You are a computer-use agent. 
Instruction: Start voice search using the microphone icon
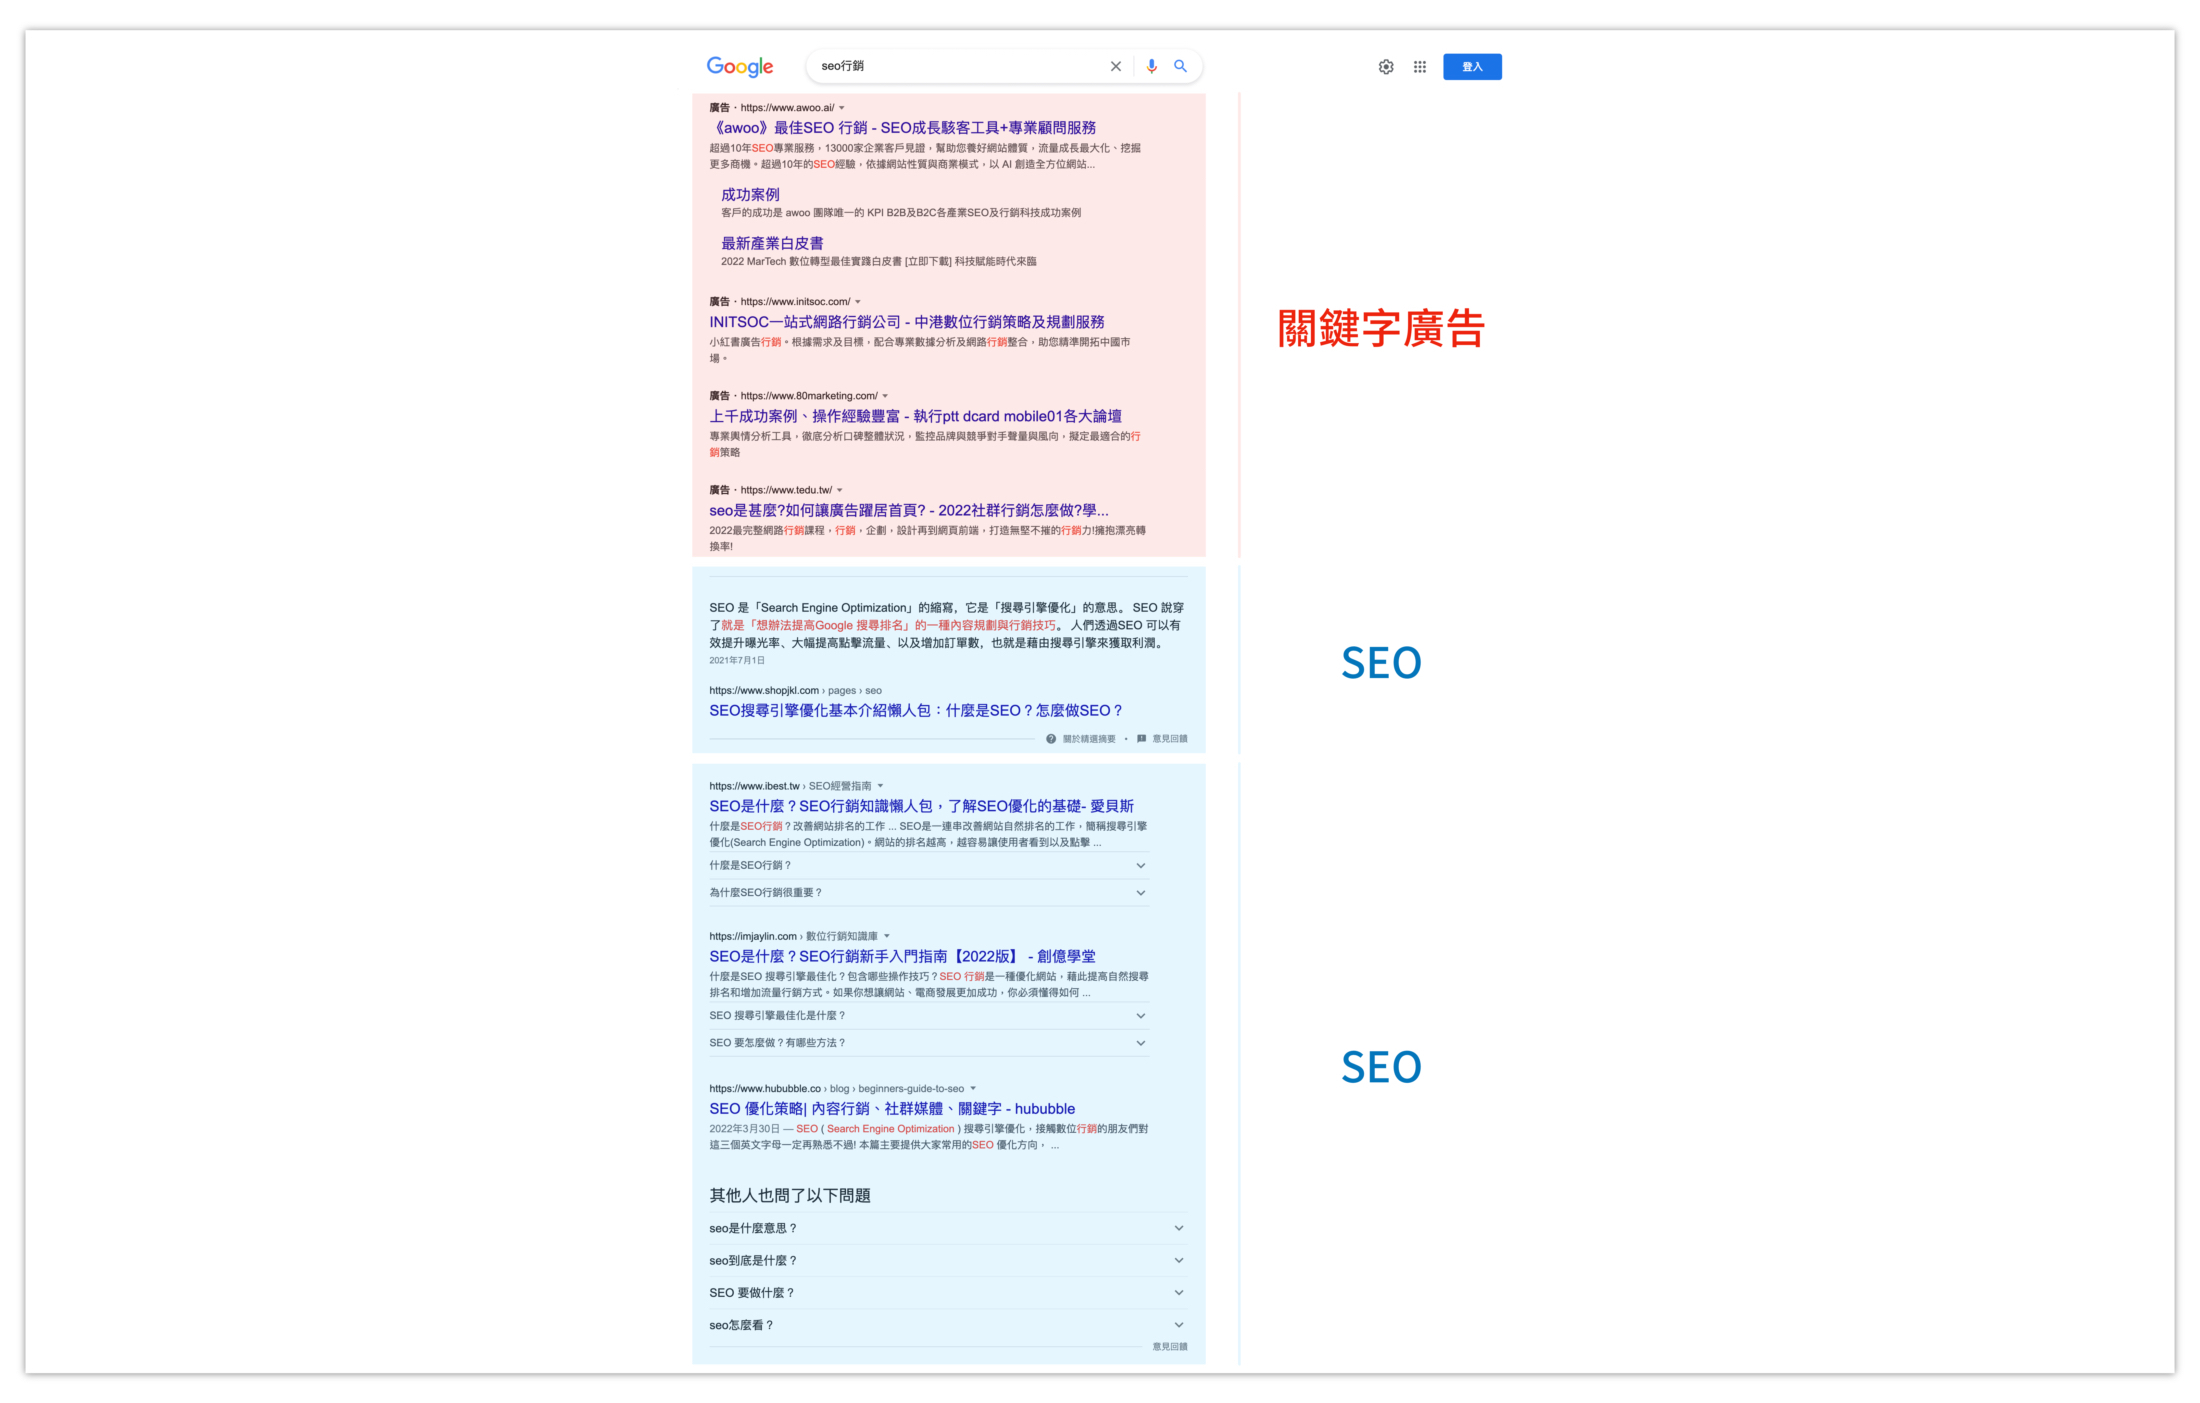pyautogui.click(x=1150, y=66)
